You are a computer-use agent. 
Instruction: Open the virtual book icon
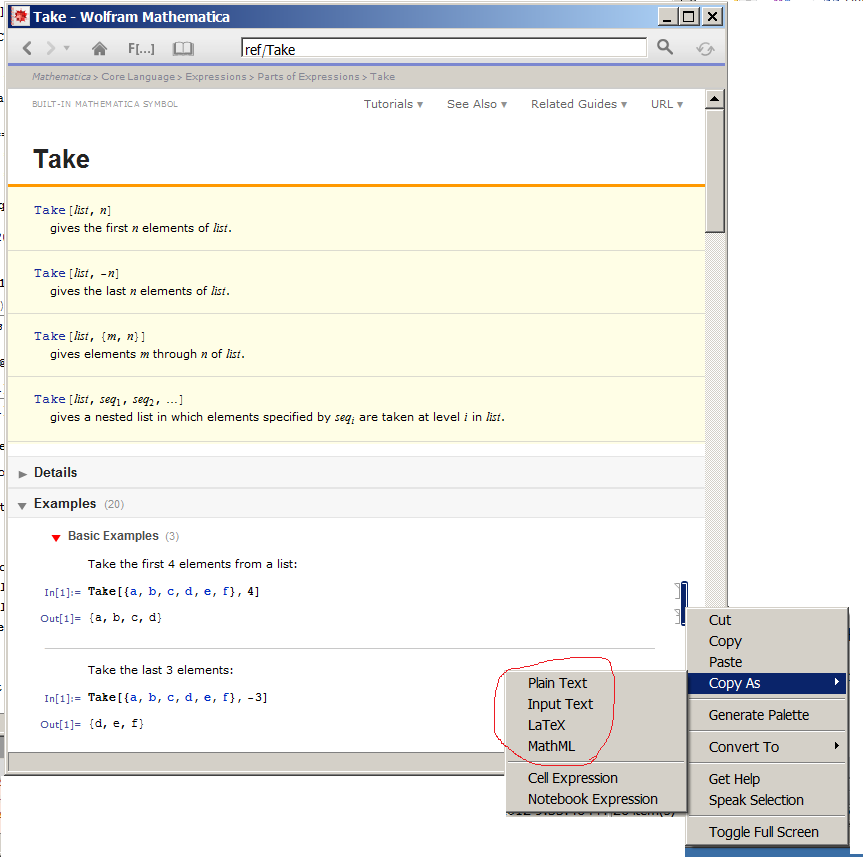[x=183, y=49]
